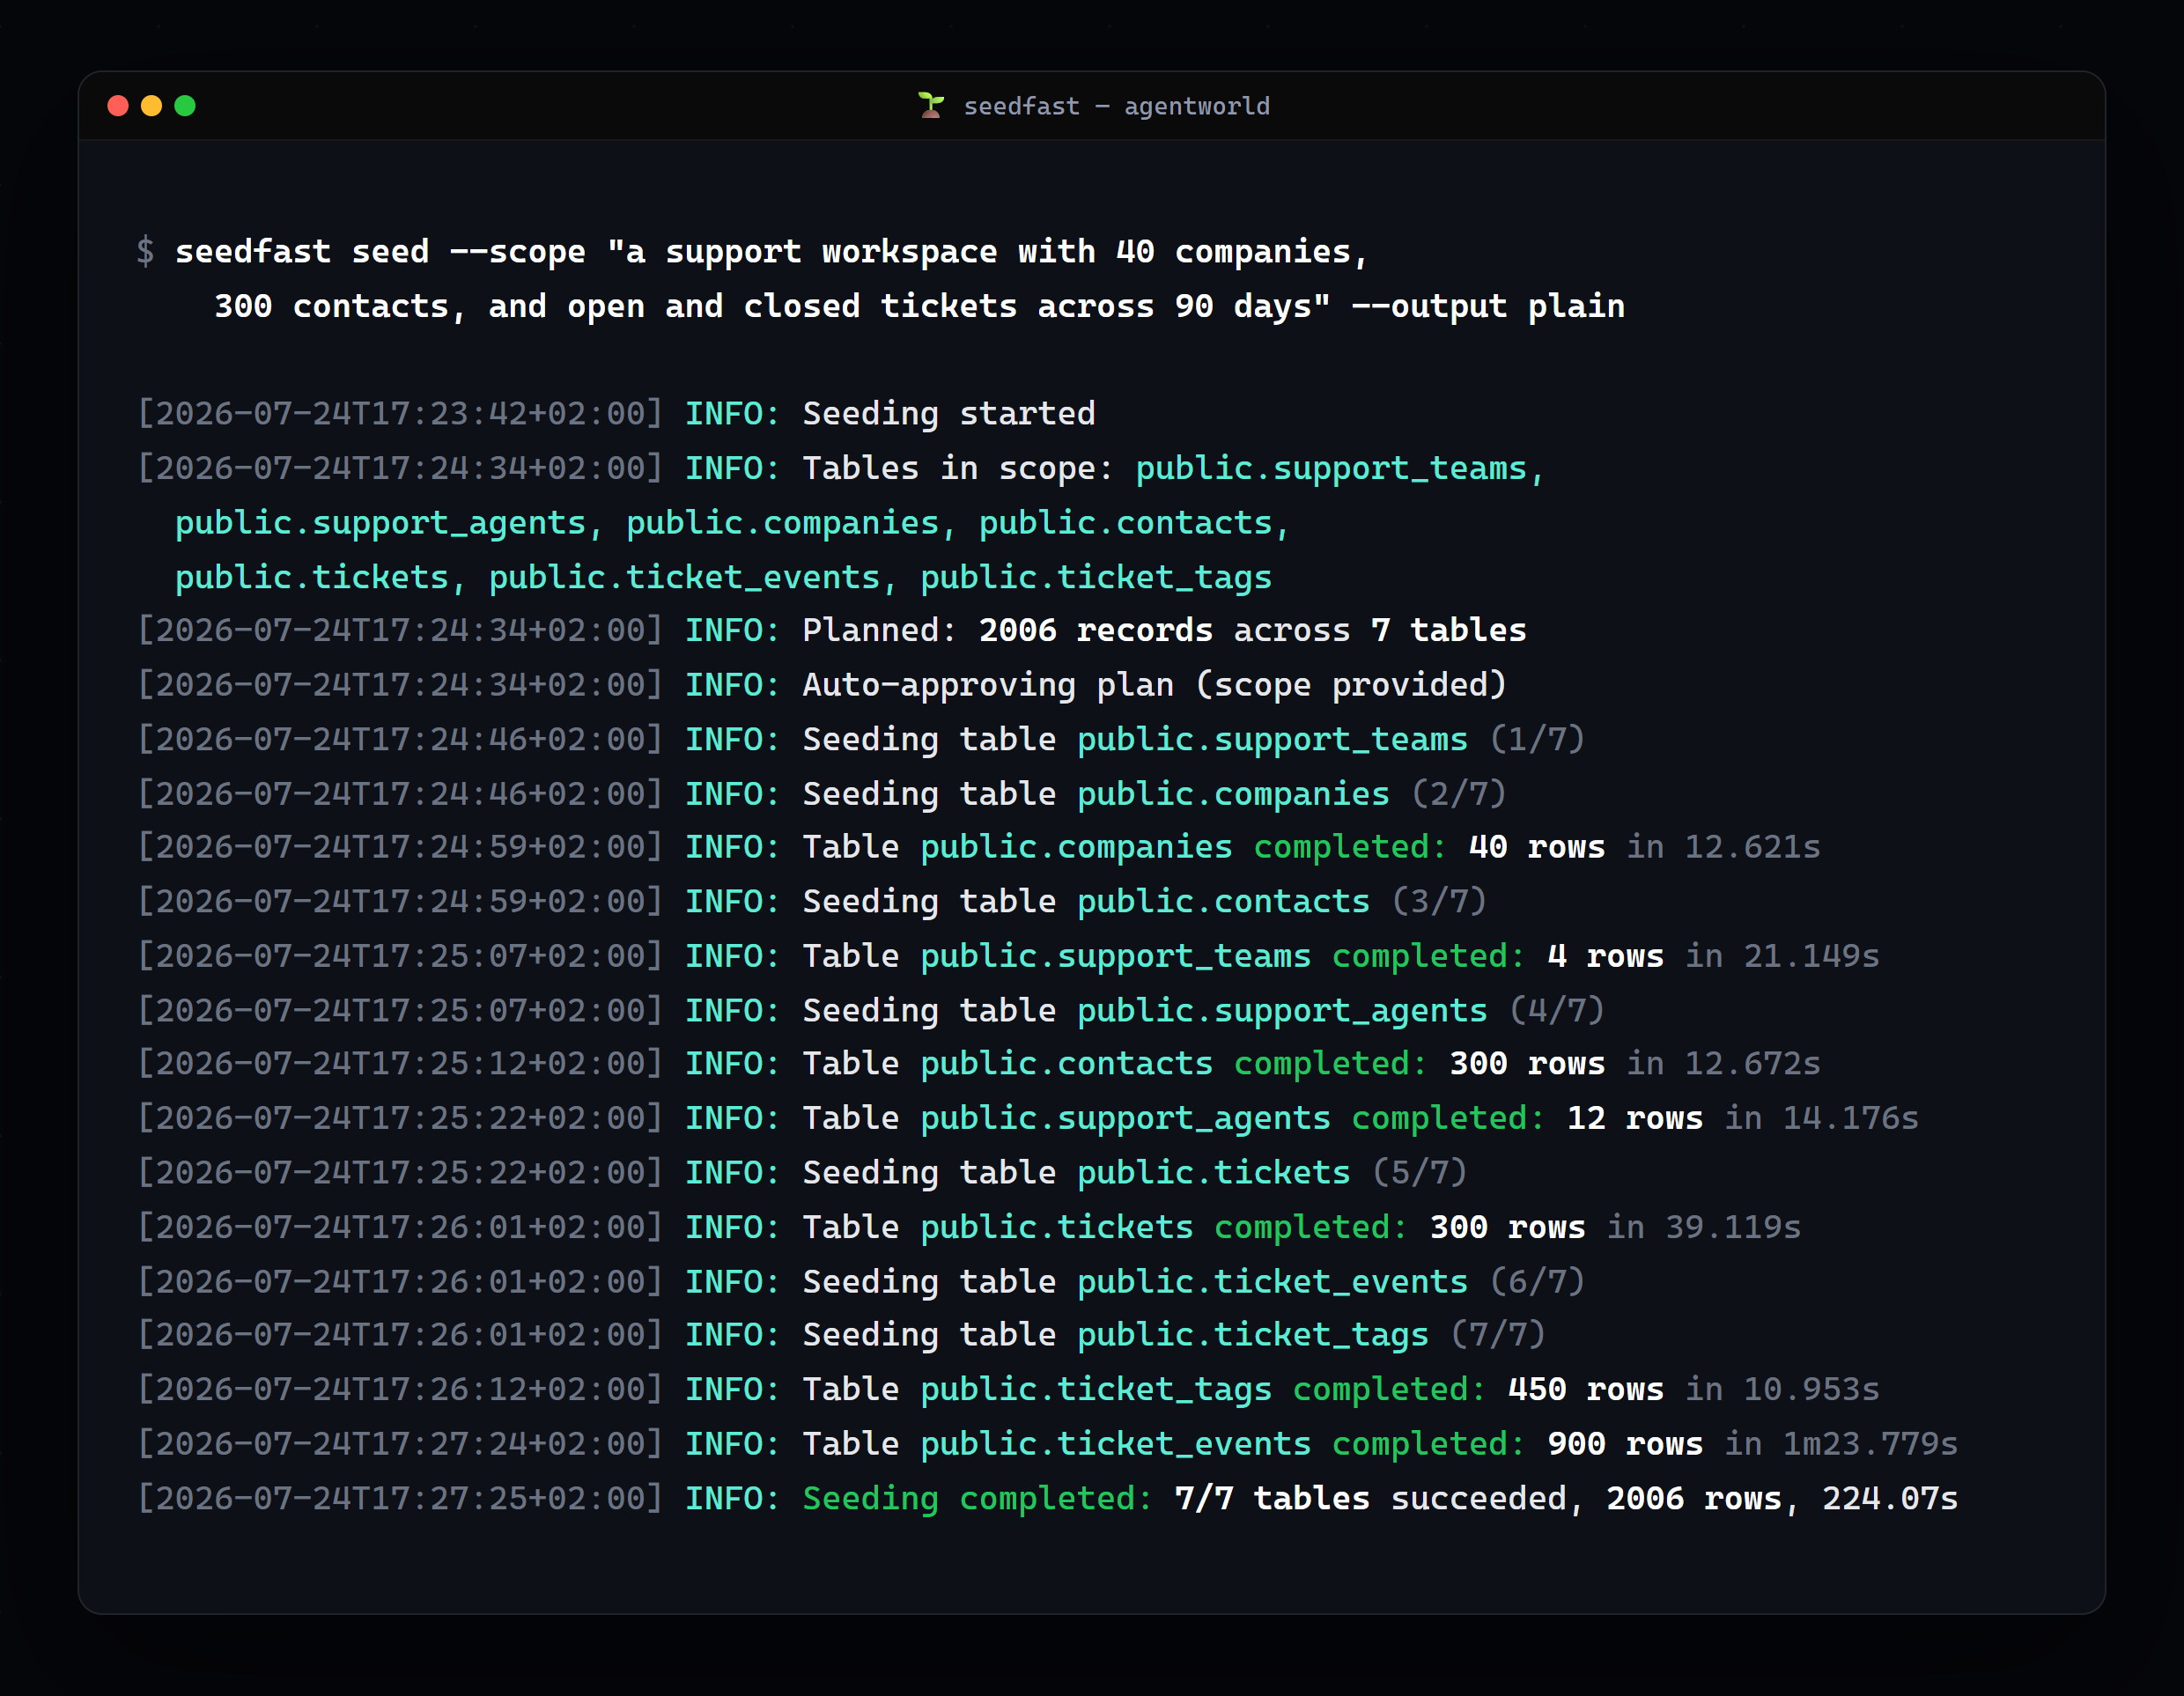This screenshot has width=2184, height=1696.
Task: Click the '[2026-07-24T17:26:12+02:00]' timestamp
Action: click(400, 1389)
